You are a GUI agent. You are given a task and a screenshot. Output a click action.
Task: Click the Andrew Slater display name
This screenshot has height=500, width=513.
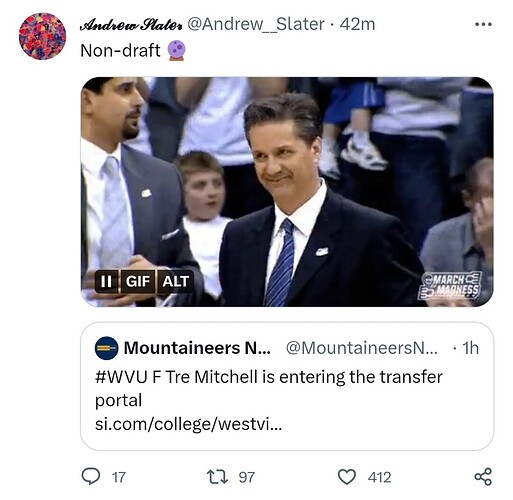coord(131,24)
